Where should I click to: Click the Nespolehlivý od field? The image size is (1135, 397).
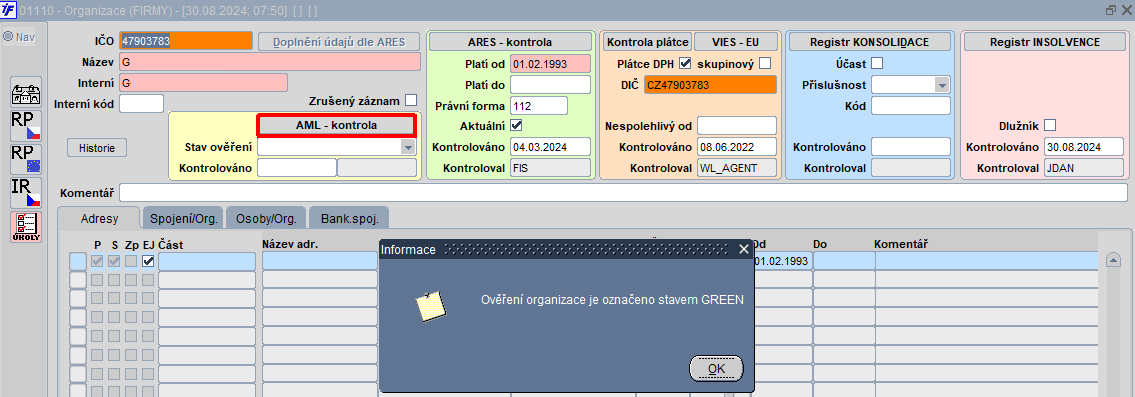pyautogui.click(x=737, y=126)
